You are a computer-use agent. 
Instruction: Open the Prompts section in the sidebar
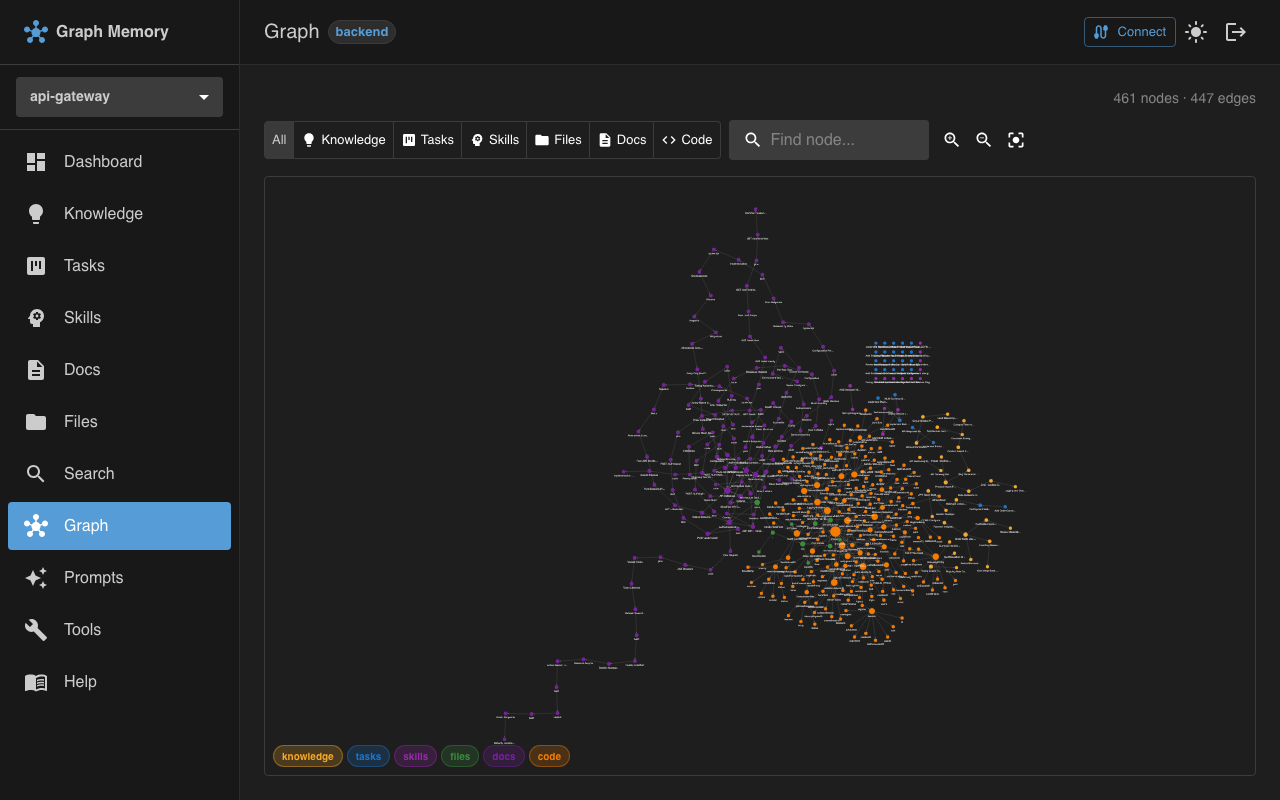click(94, 577)
